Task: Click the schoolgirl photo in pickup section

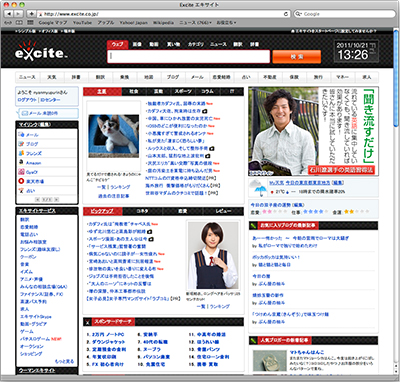Action: (213, 256)
